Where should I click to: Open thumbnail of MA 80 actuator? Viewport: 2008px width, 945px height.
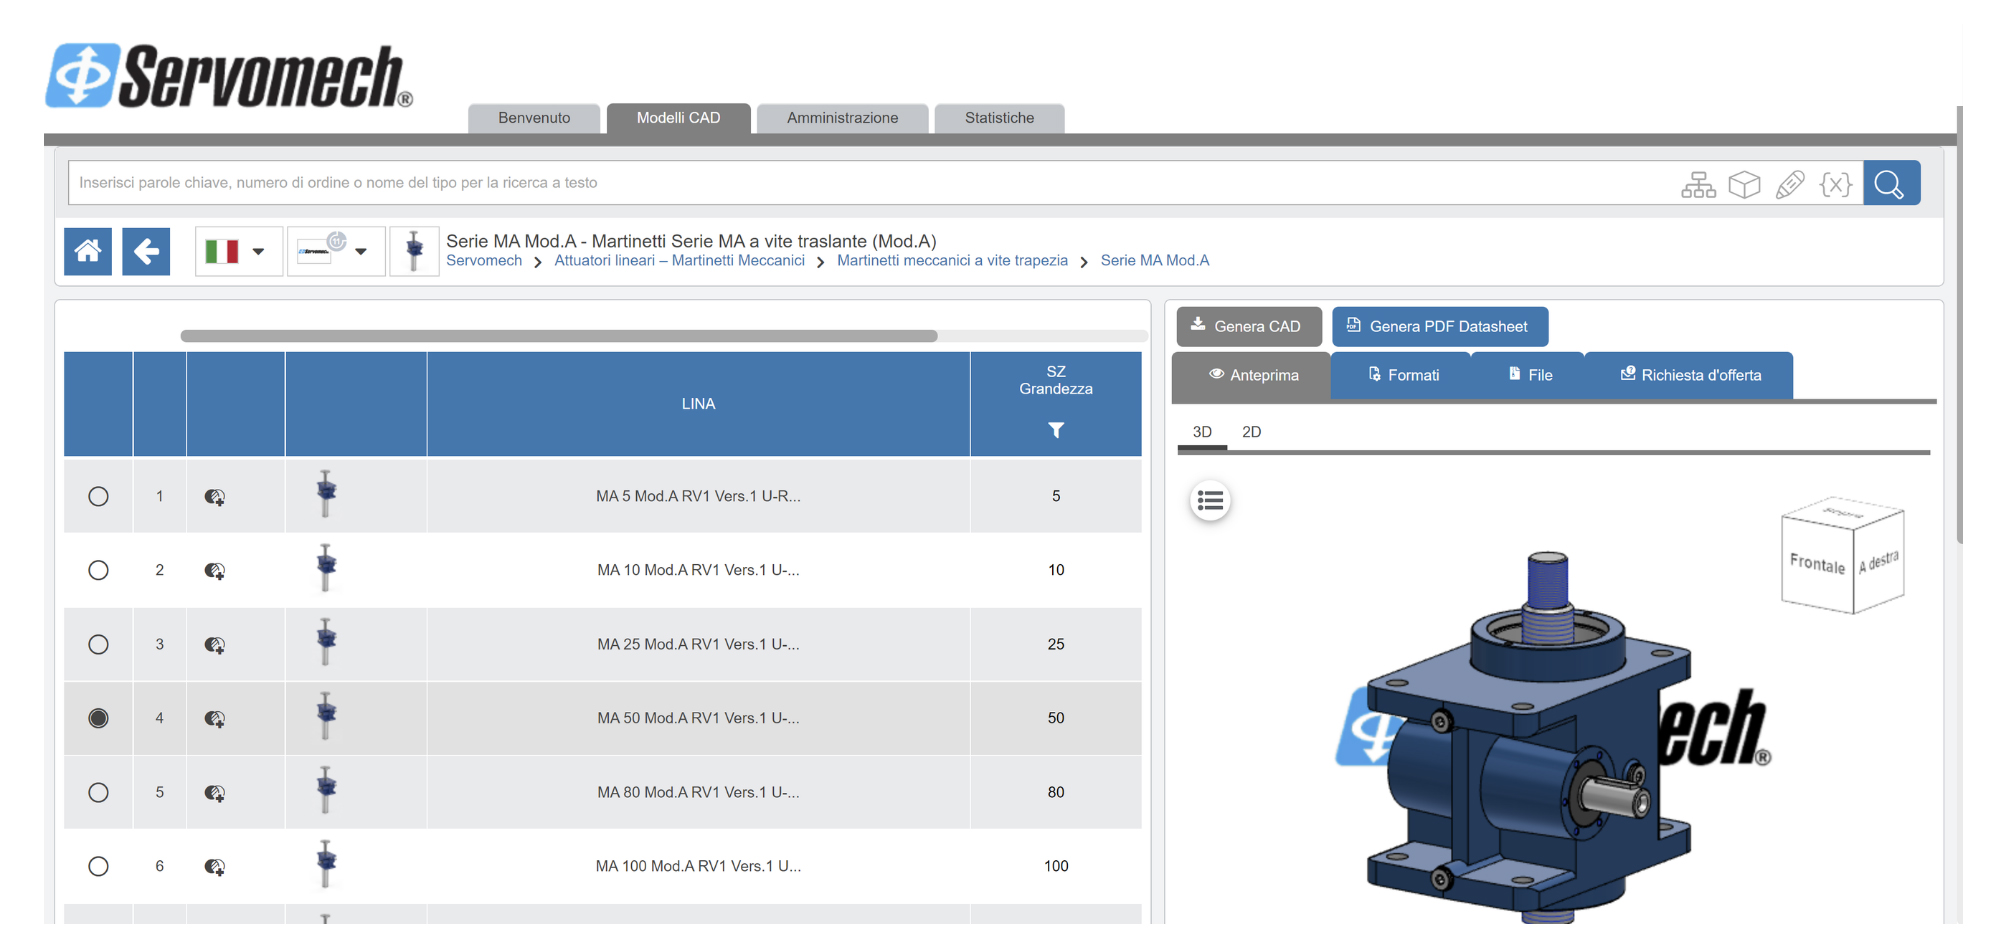[x=326, y=790]
